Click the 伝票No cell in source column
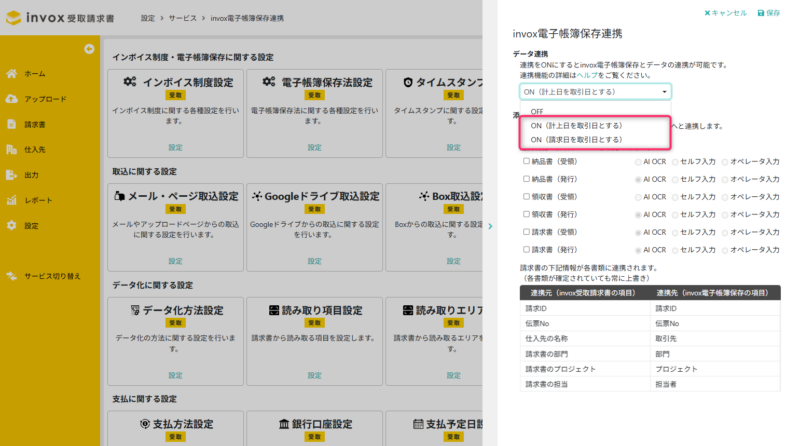Image resolution: width=800 pixels, height=446 pixels. click(585, 324)
